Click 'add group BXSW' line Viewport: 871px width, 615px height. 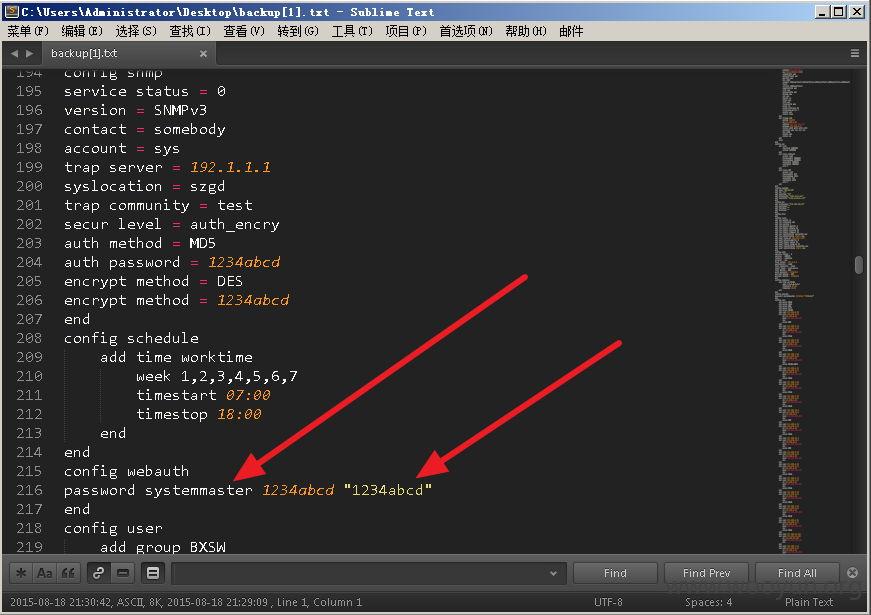pos(163,547)
